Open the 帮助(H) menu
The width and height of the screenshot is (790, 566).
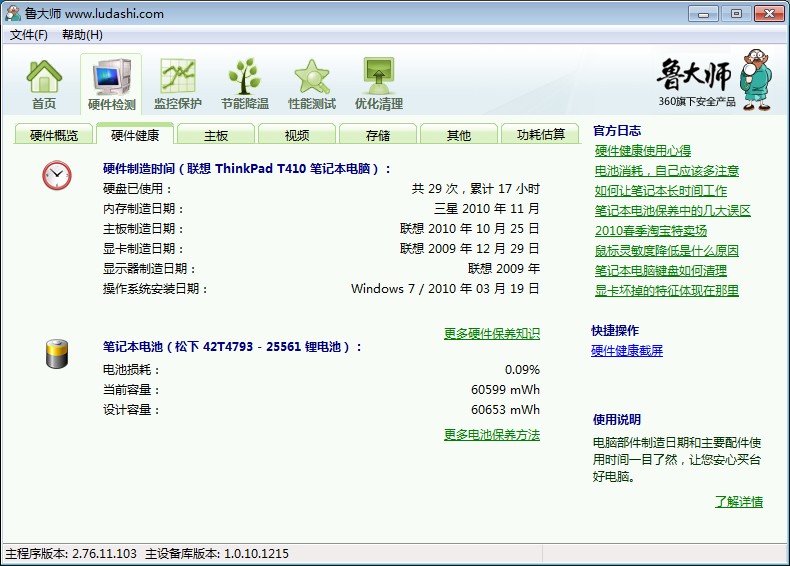point(82,35)
